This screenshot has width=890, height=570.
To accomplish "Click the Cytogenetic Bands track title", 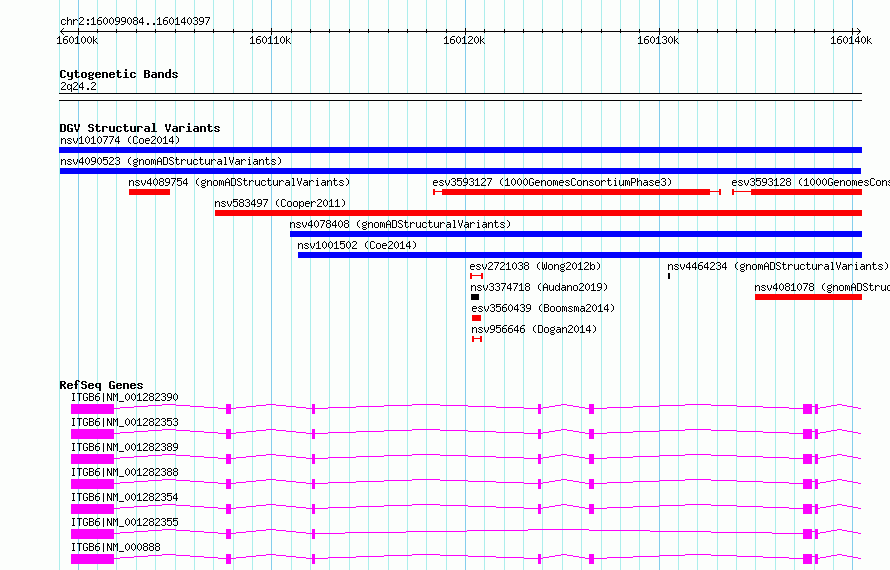I will [119, 74].
